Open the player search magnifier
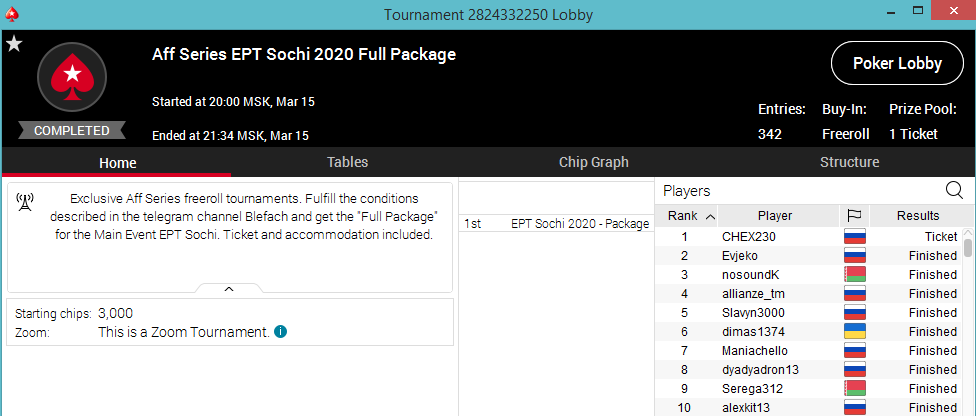Viewport: 976px width, 416px height. point(954,190)
